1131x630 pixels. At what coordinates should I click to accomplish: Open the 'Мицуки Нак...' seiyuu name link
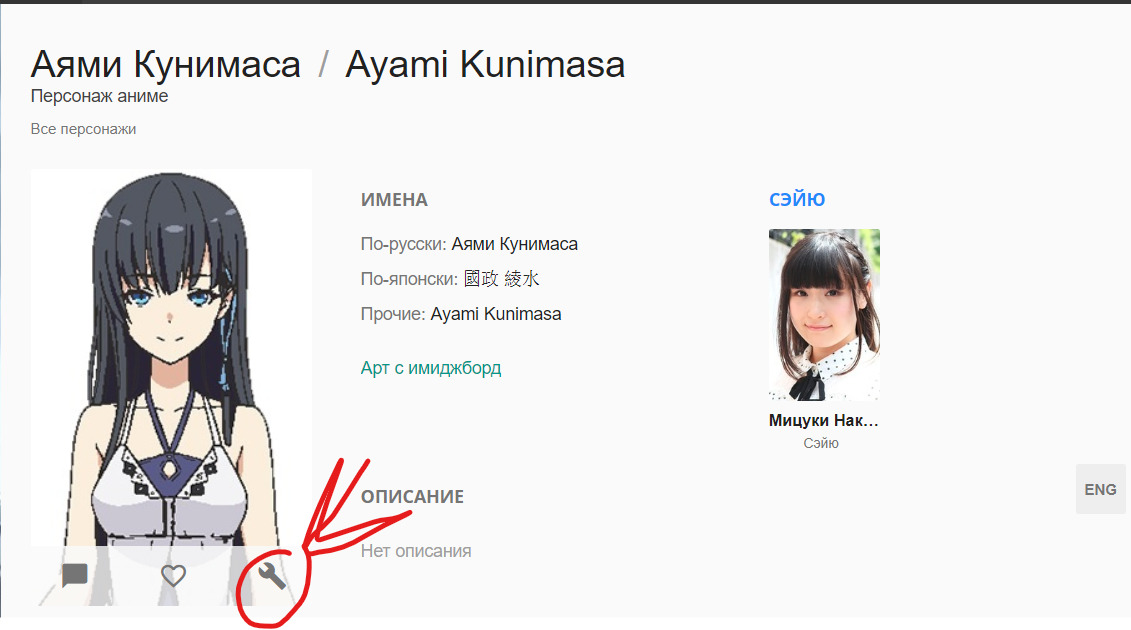click(824, 421)
